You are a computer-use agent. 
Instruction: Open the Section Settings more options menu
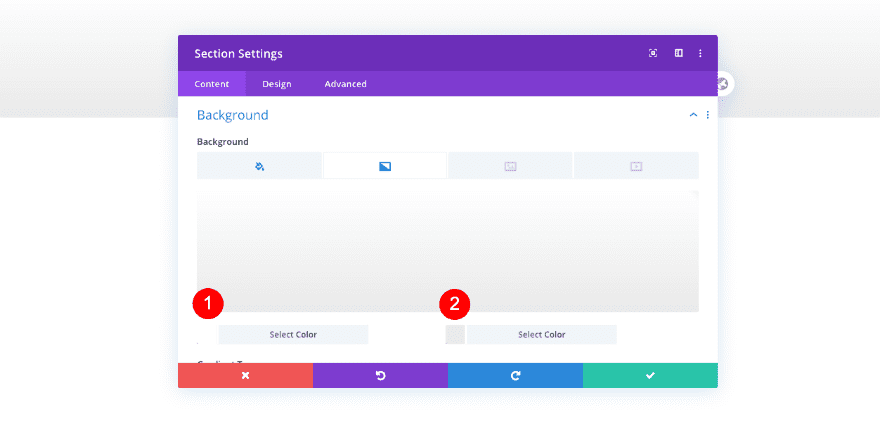[x=700, y=53]
